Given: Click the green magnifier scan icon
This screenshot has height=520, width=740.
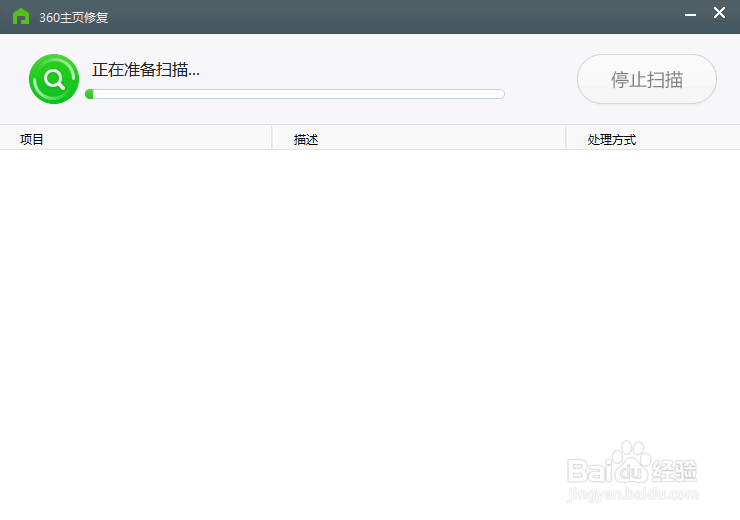Looking at the screenshot, I should (54, 79).
